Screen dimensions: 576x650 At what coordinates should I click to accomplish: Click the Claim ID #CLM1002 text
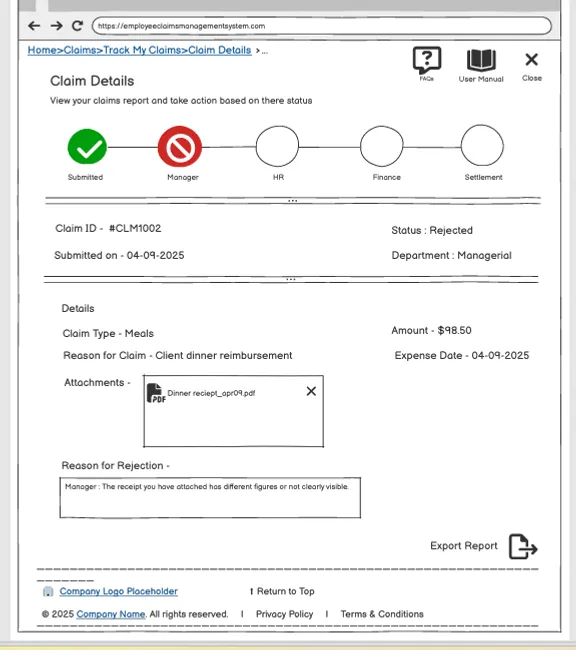point(108,228)
